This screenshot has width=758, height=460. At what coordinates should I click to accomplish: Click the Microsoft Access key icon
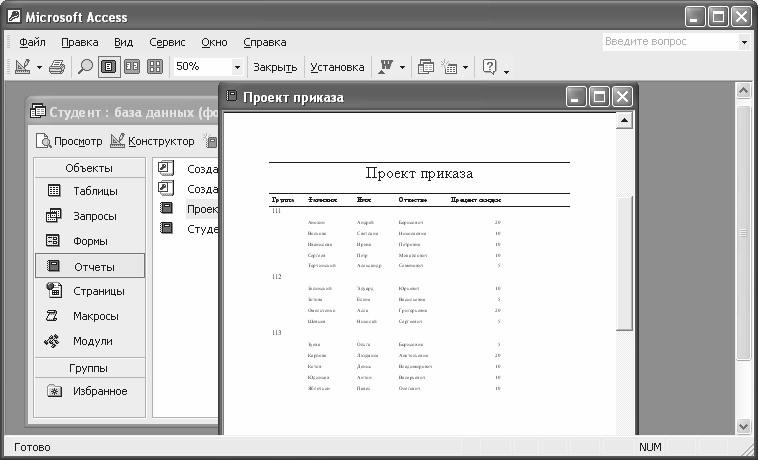[15, 17]
